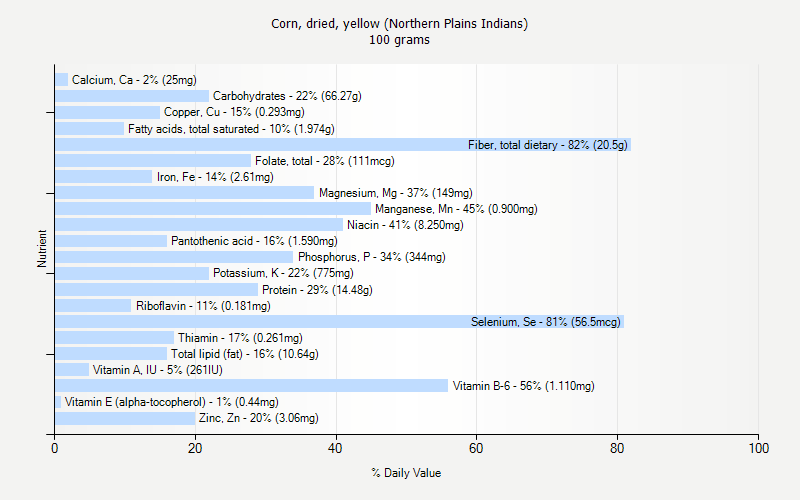
Task: Click the 100 tick label on x-axis
Action: click(758, 449)
